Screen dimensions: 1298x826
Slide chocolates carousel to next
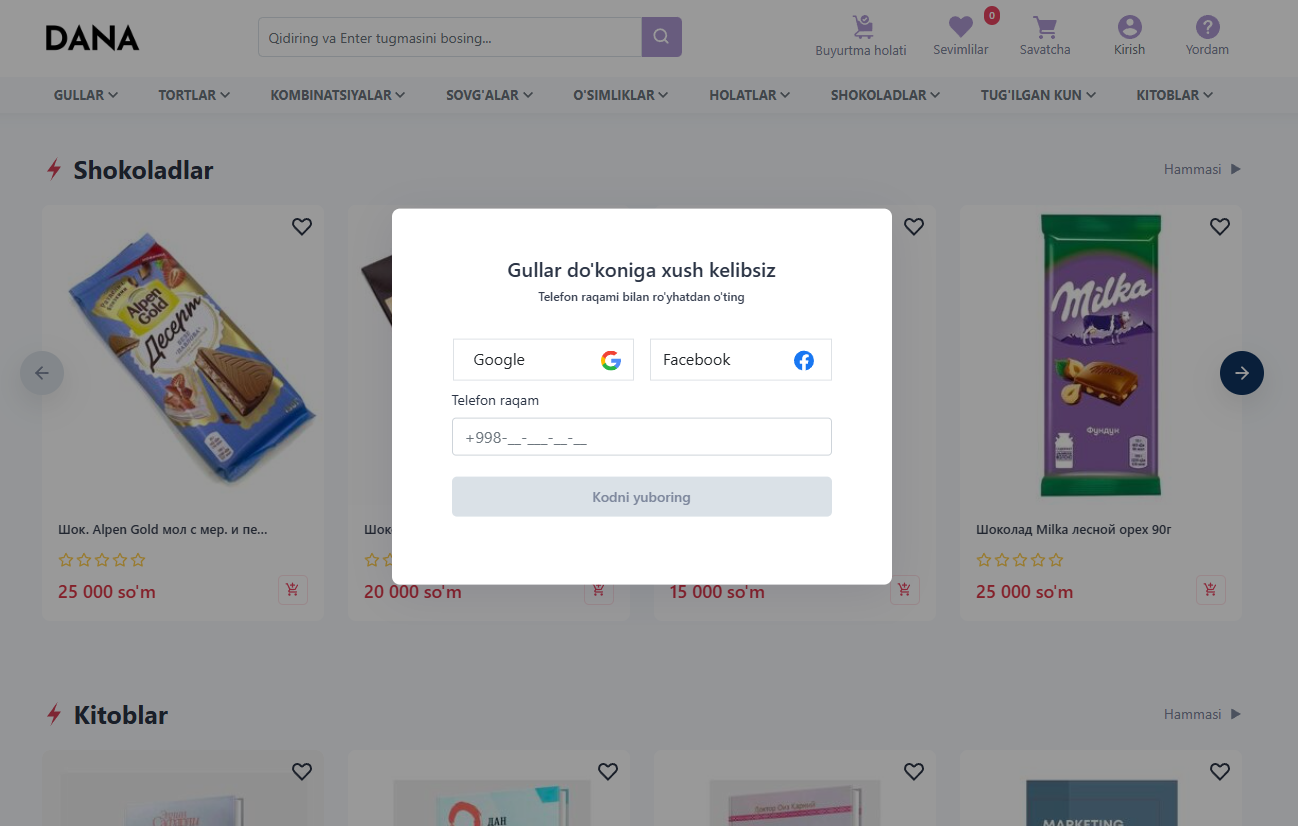(1241, 373)
